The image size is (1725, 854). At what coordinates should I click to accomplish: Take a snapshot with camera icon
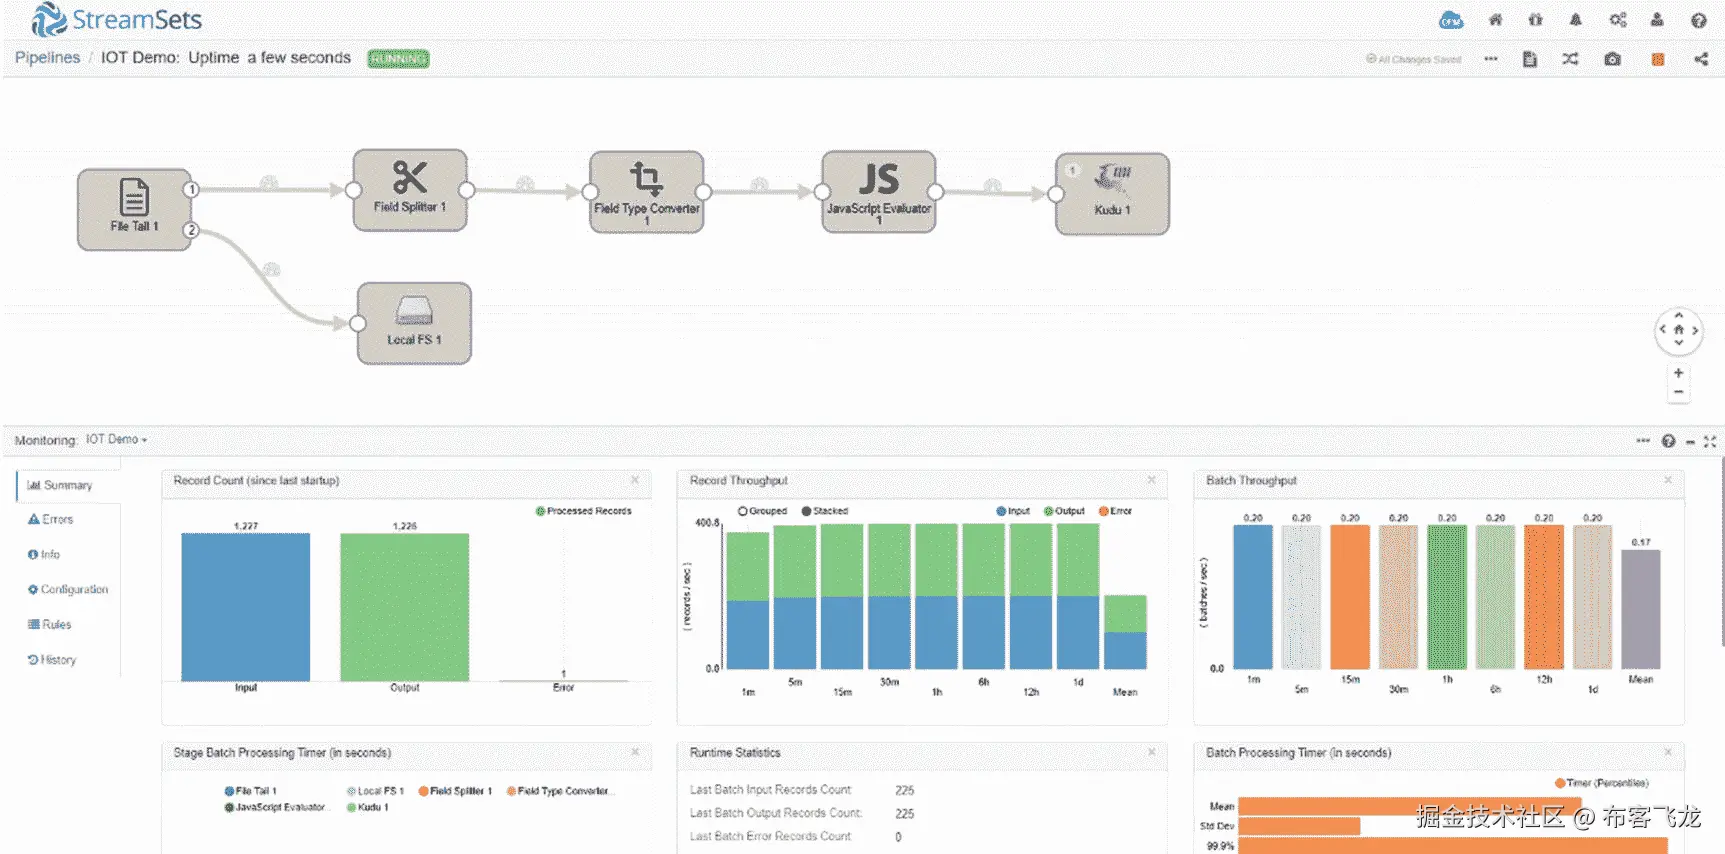point(1612,59)
